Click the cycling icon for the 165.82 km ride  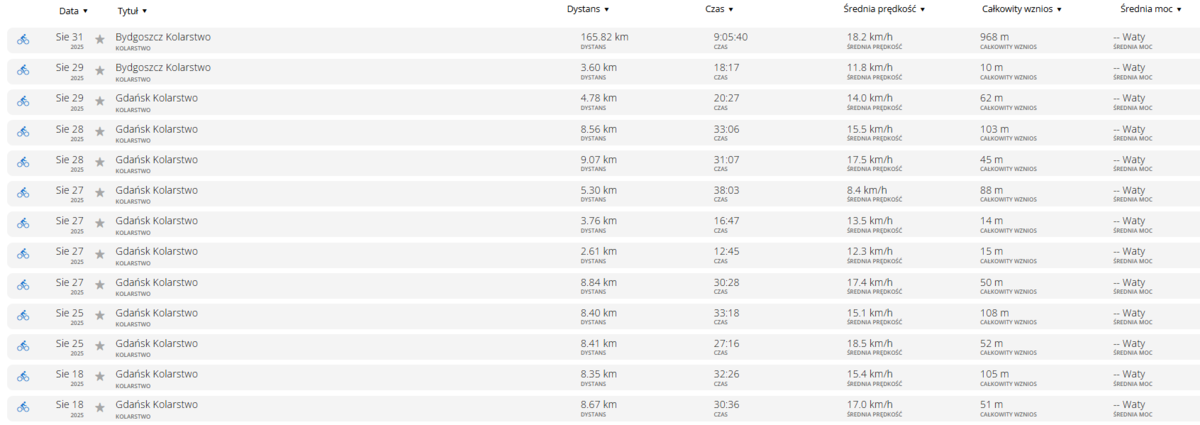(x=23, y=40)
